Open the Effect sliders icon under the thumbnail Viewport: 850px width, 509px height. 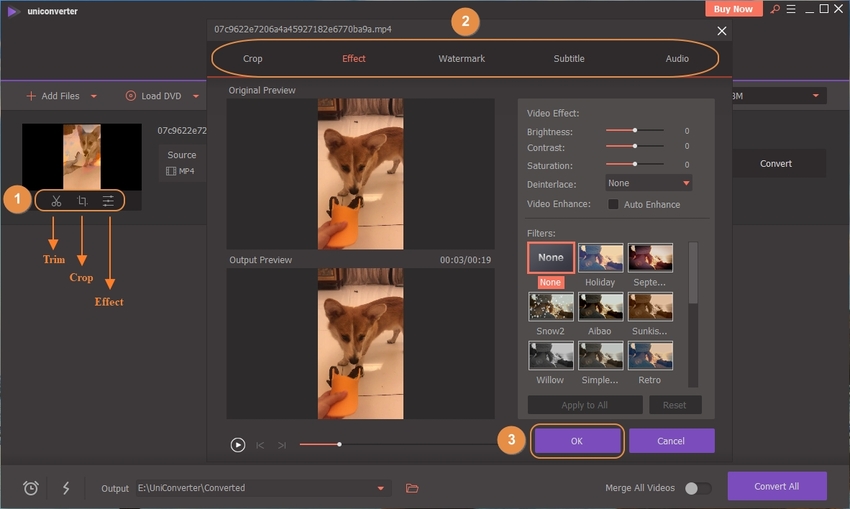coord(108,201)
